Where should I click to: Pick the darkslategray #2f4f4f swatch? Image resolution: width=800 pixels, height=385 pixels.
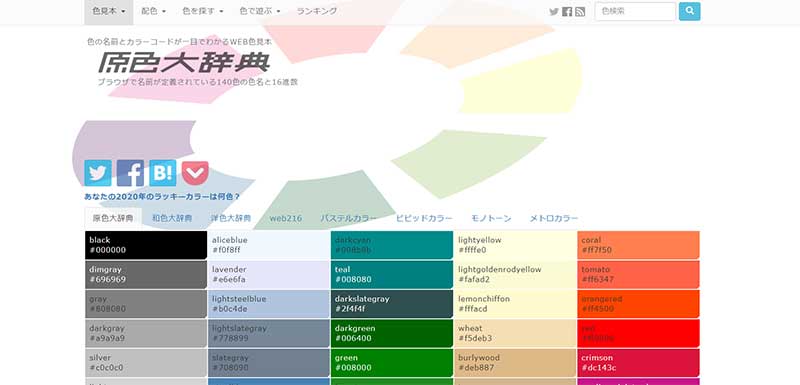click(392, 304)
